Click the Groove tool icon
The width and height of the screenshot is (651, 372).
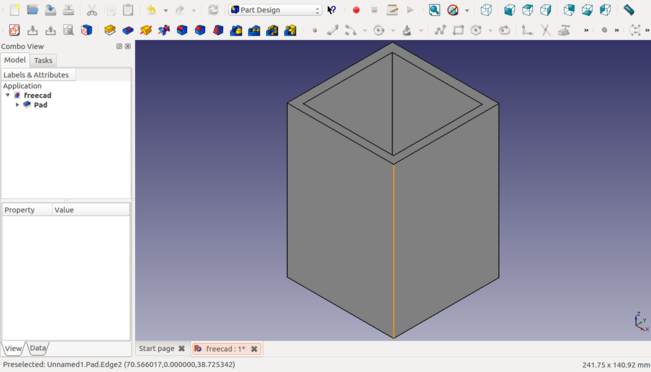click(x=164, y=30)
